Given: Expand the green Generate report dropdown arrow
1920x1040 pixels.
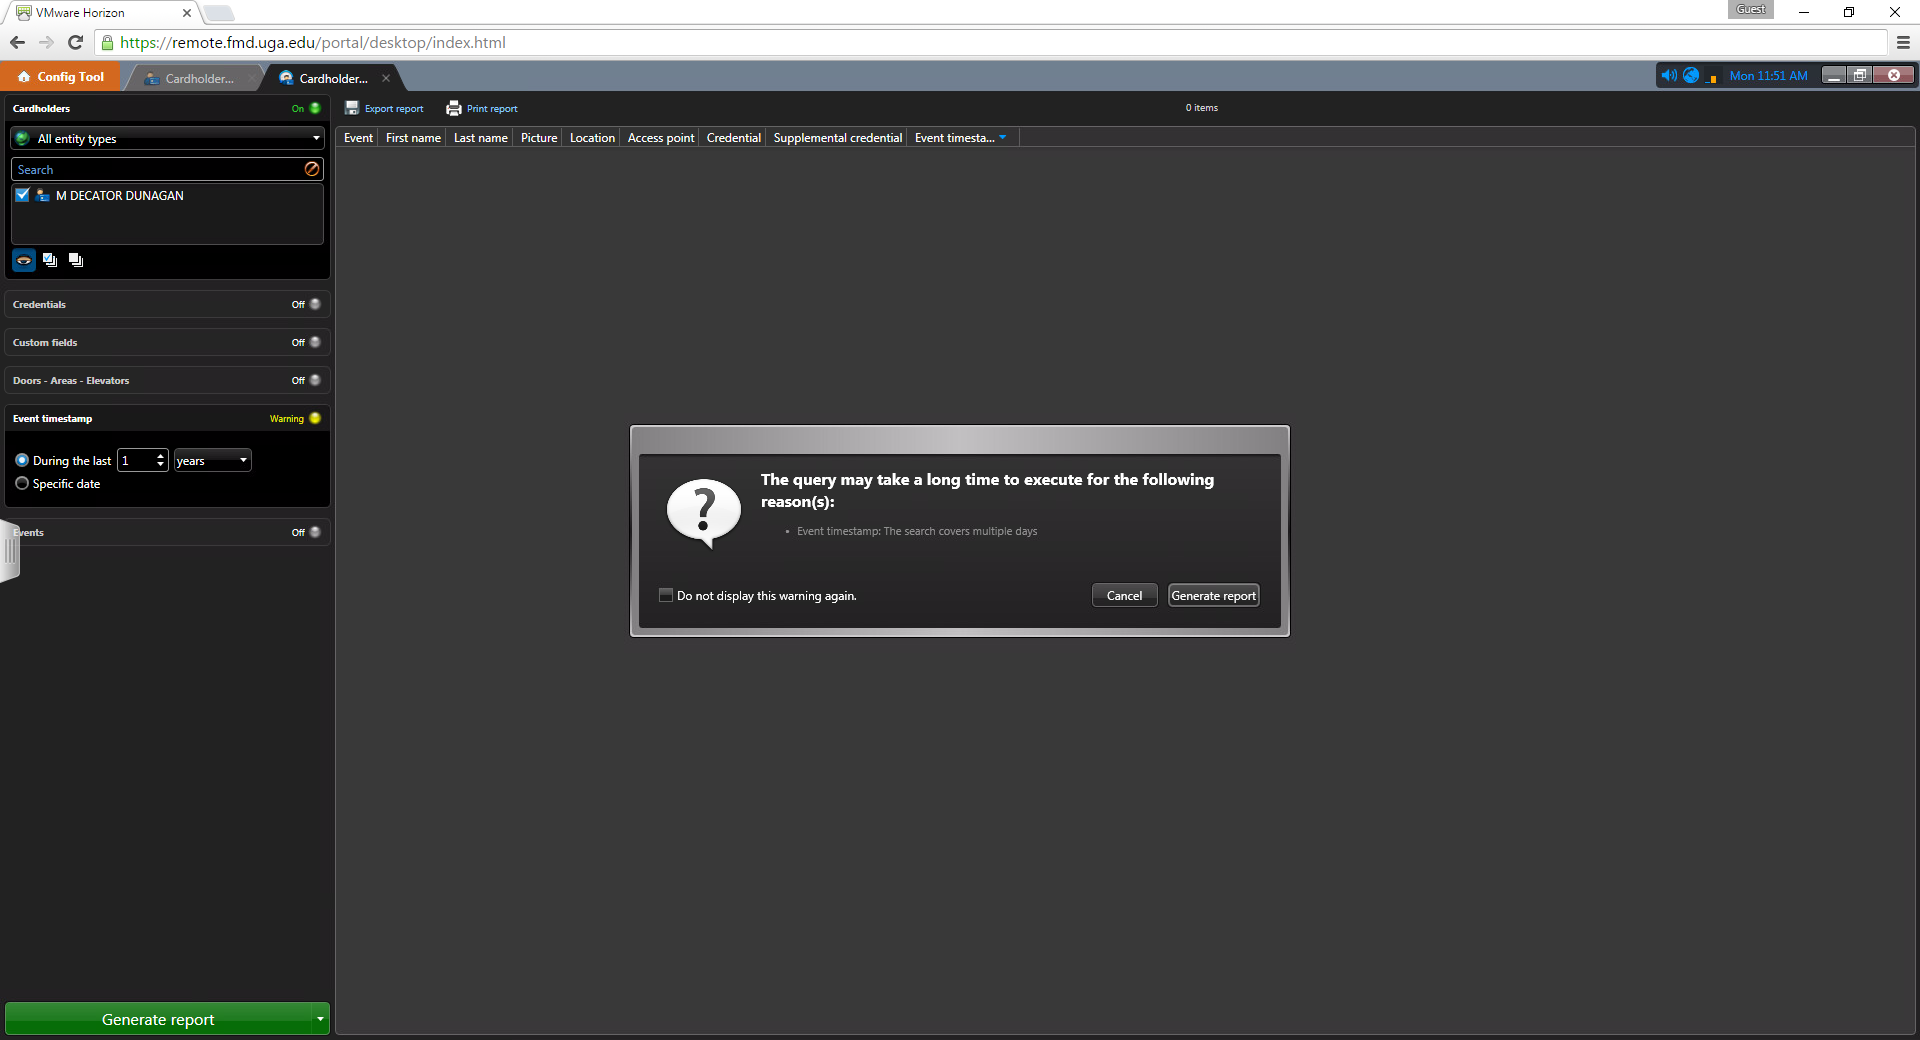Looking at the screenshot, I should point(320,1019).
